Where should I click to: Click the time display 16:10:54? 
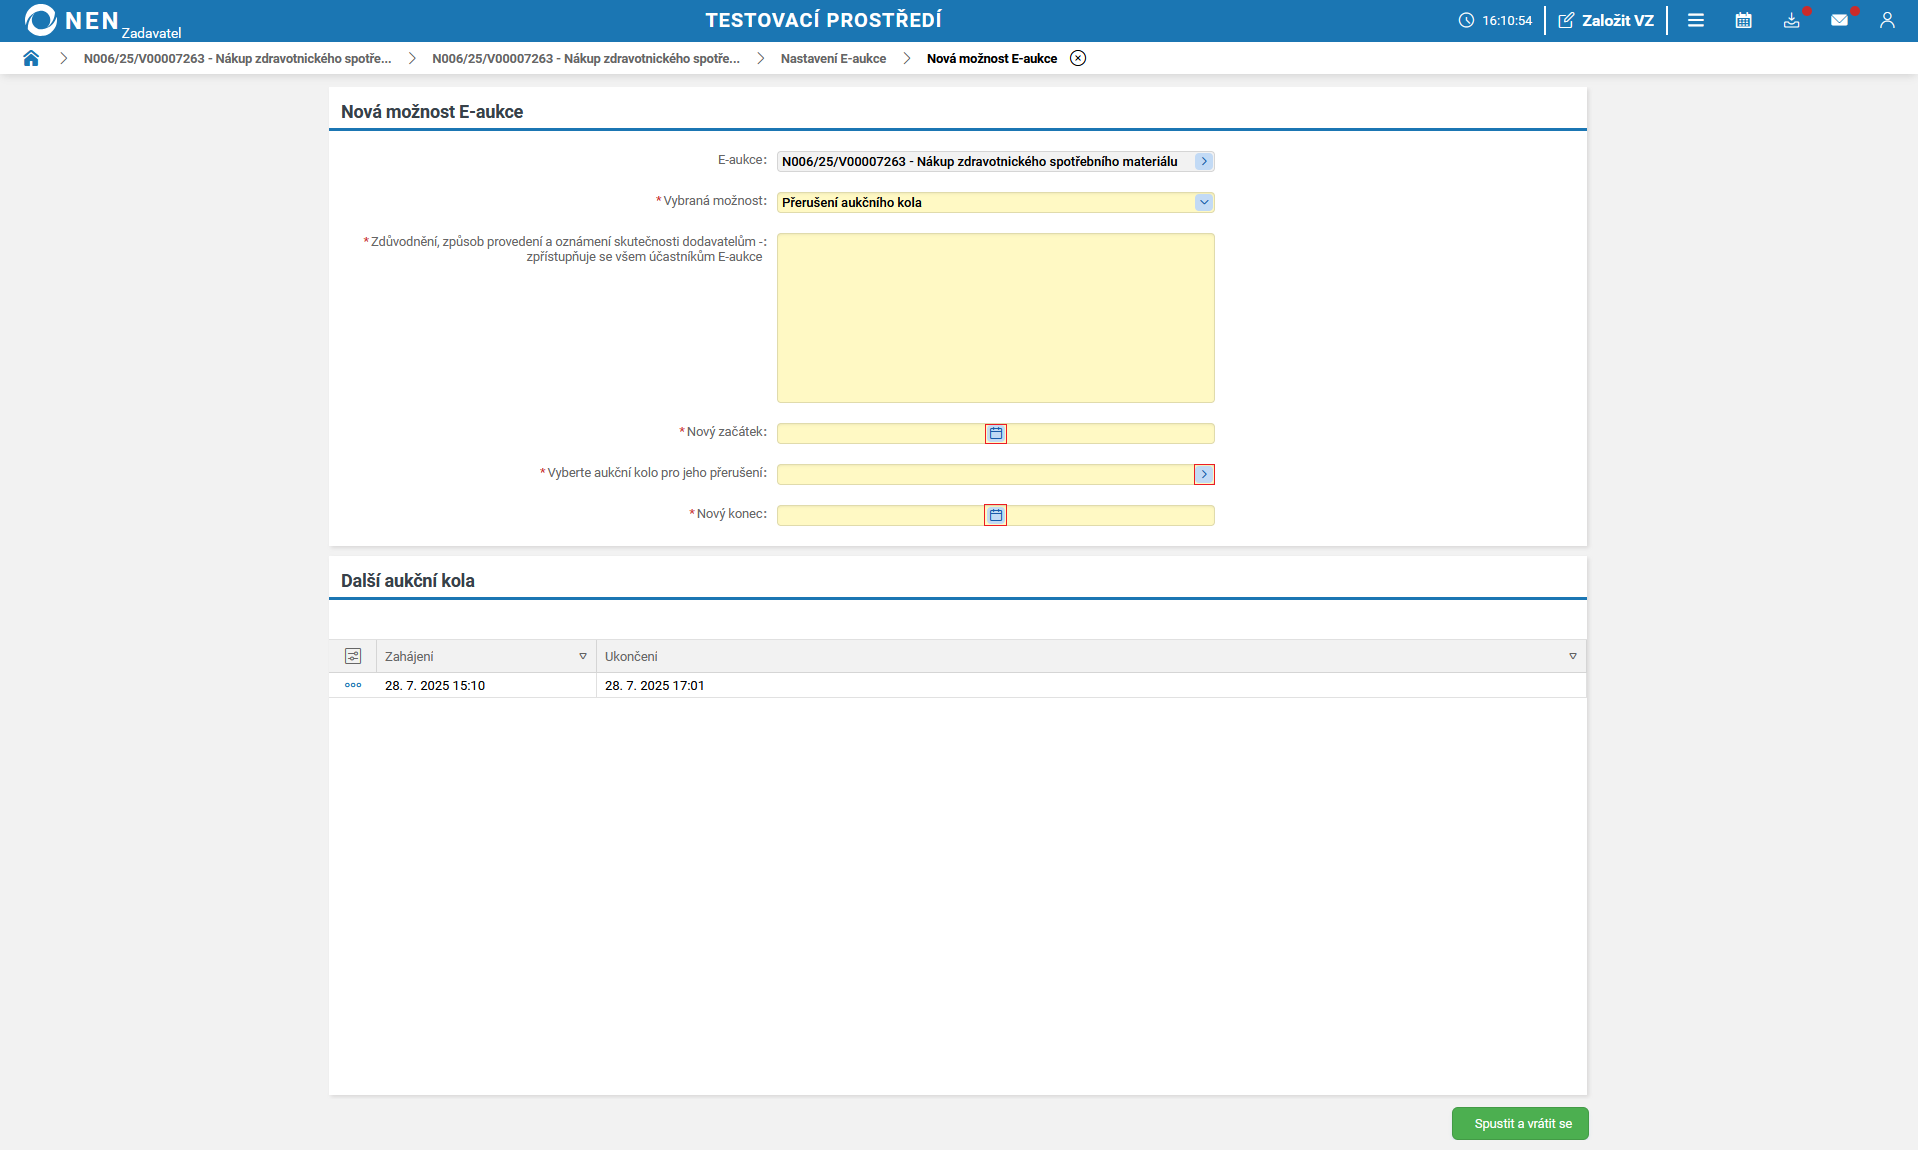(1507, 20)
